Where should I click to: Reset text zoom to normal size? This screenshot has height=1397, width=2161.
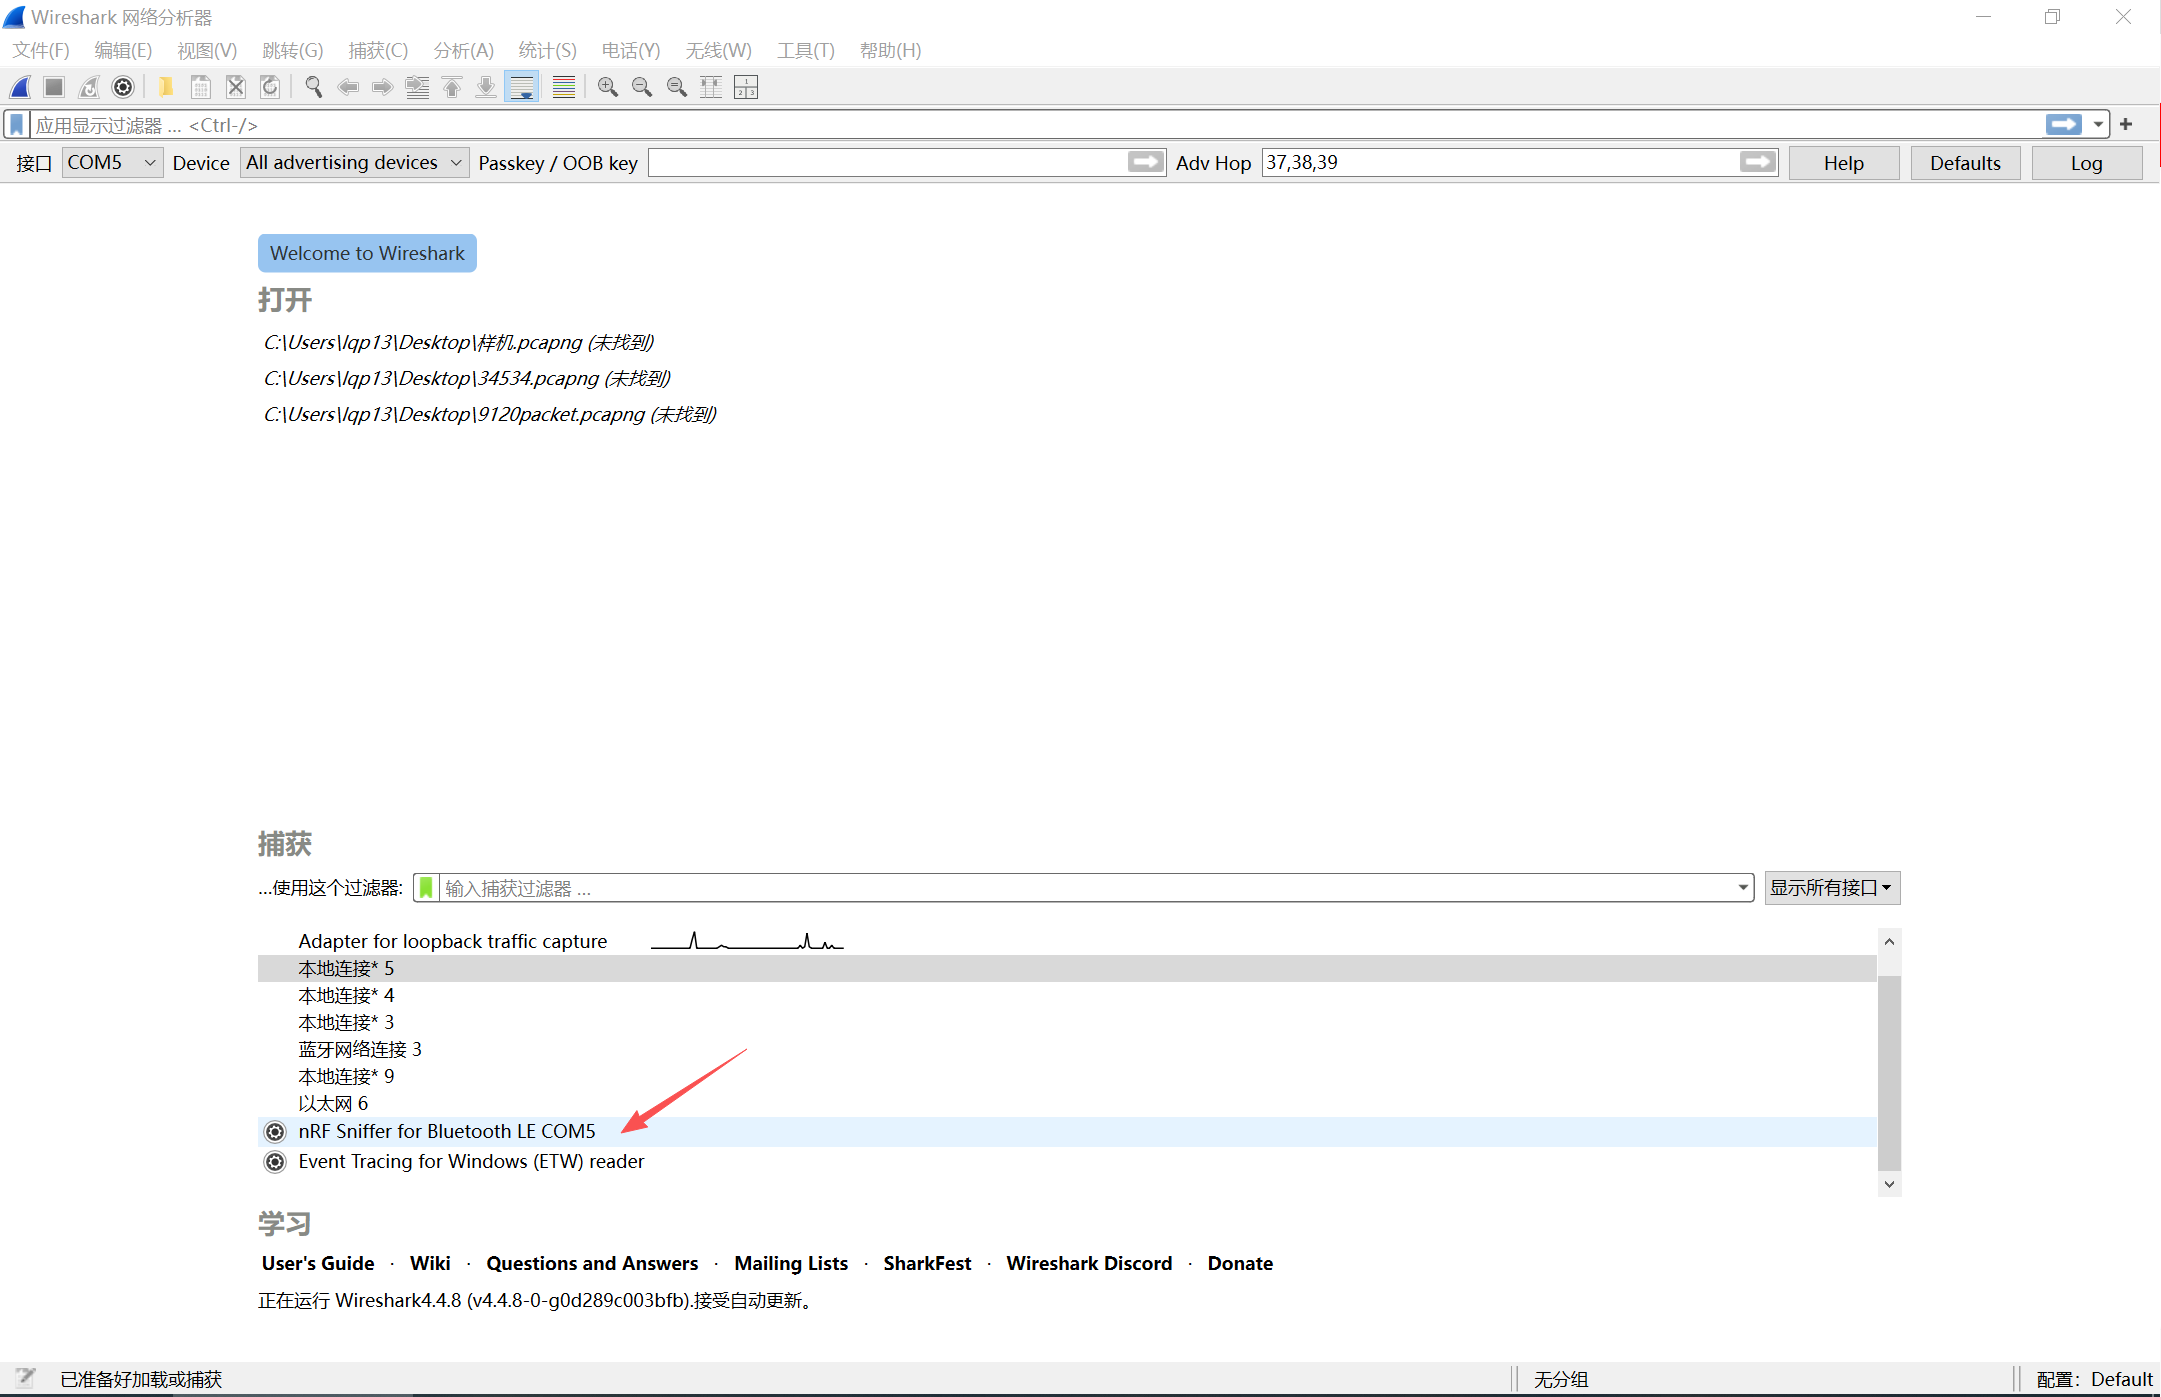pyautogui.click(x=677, y=87)
